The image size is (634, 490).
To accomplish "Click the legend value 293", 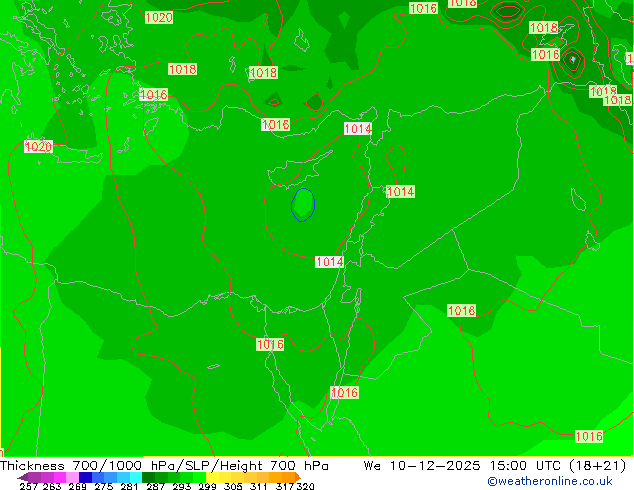I will point(182,486).
